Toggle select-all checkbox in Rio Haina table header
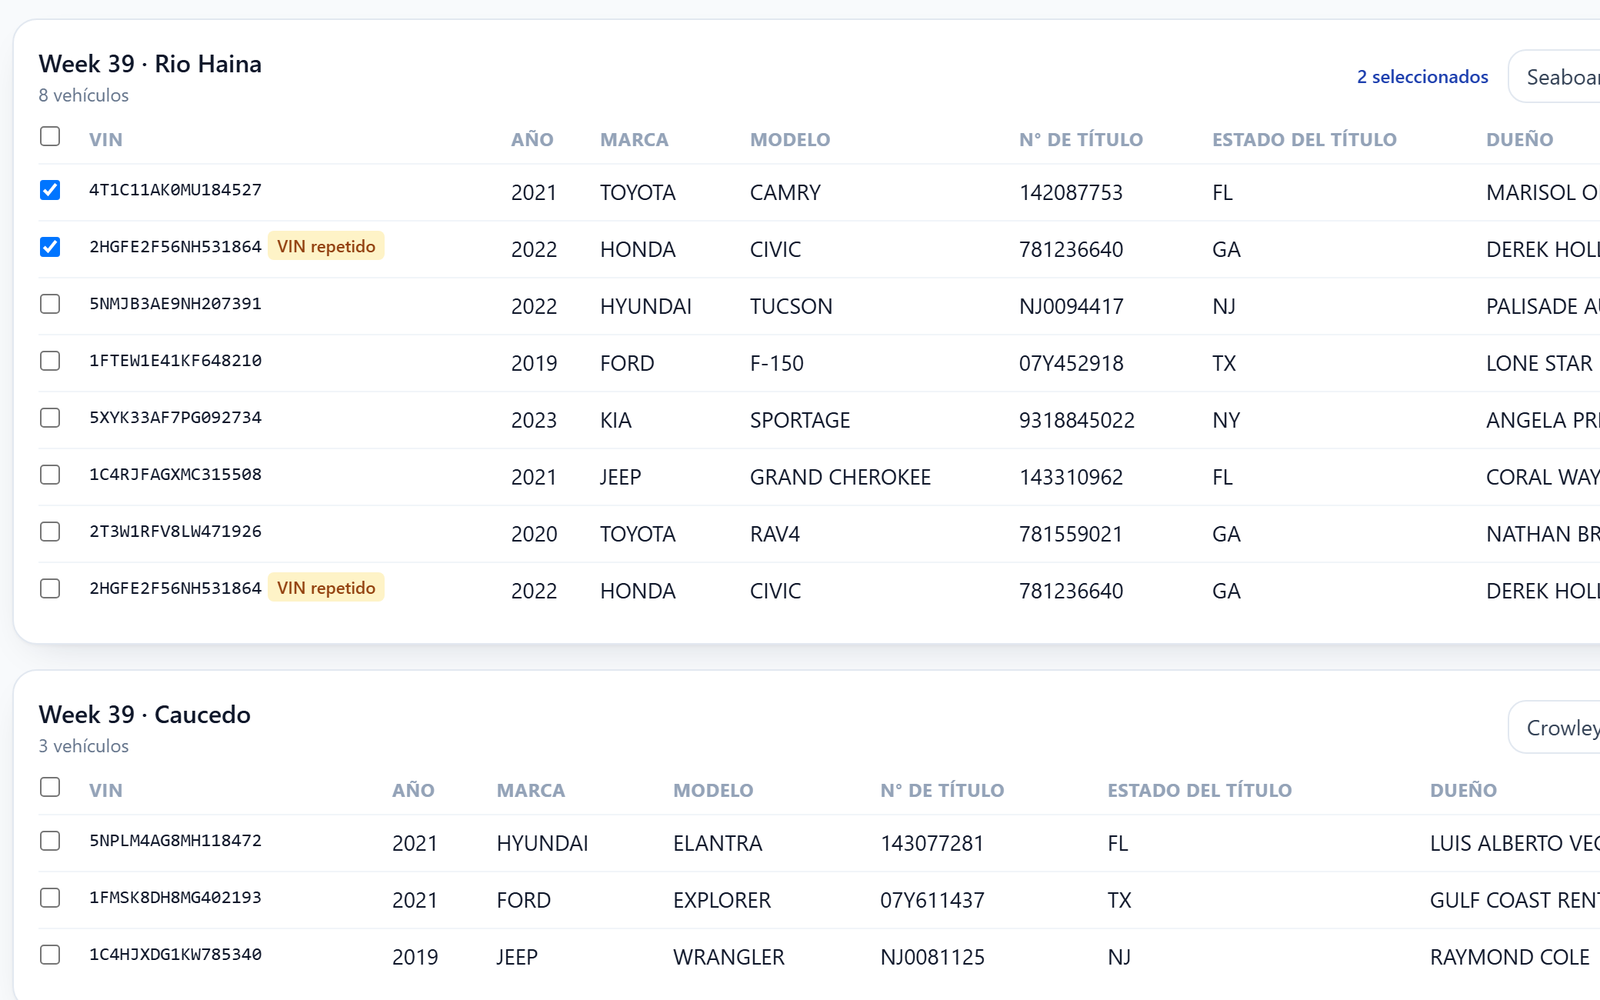The image size is (1600, 1000). pyautogui.click(x=50, y=136)
